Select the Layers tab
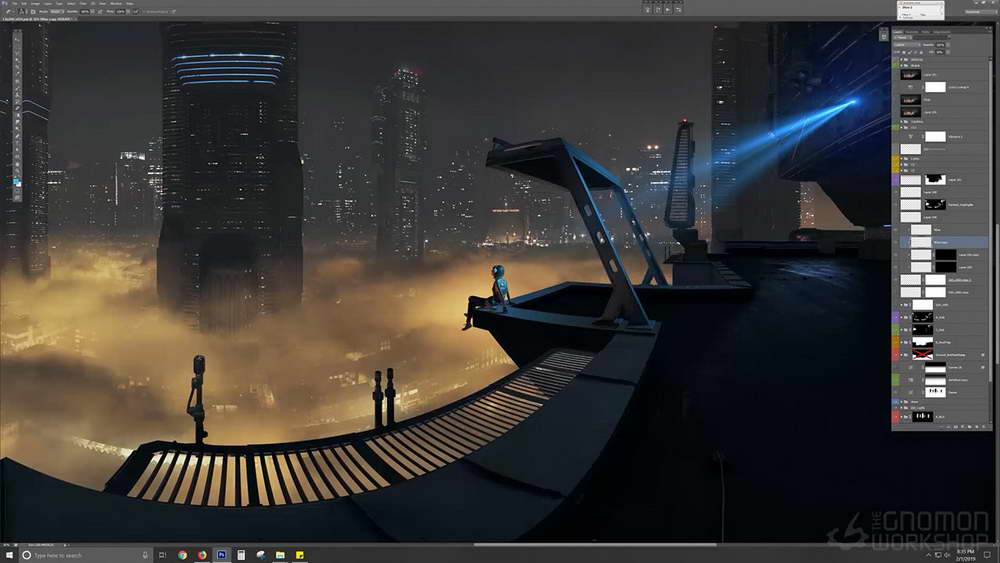Image resolution: width=1000 pixels, height=563 pixels. click(x=897, y=32)
